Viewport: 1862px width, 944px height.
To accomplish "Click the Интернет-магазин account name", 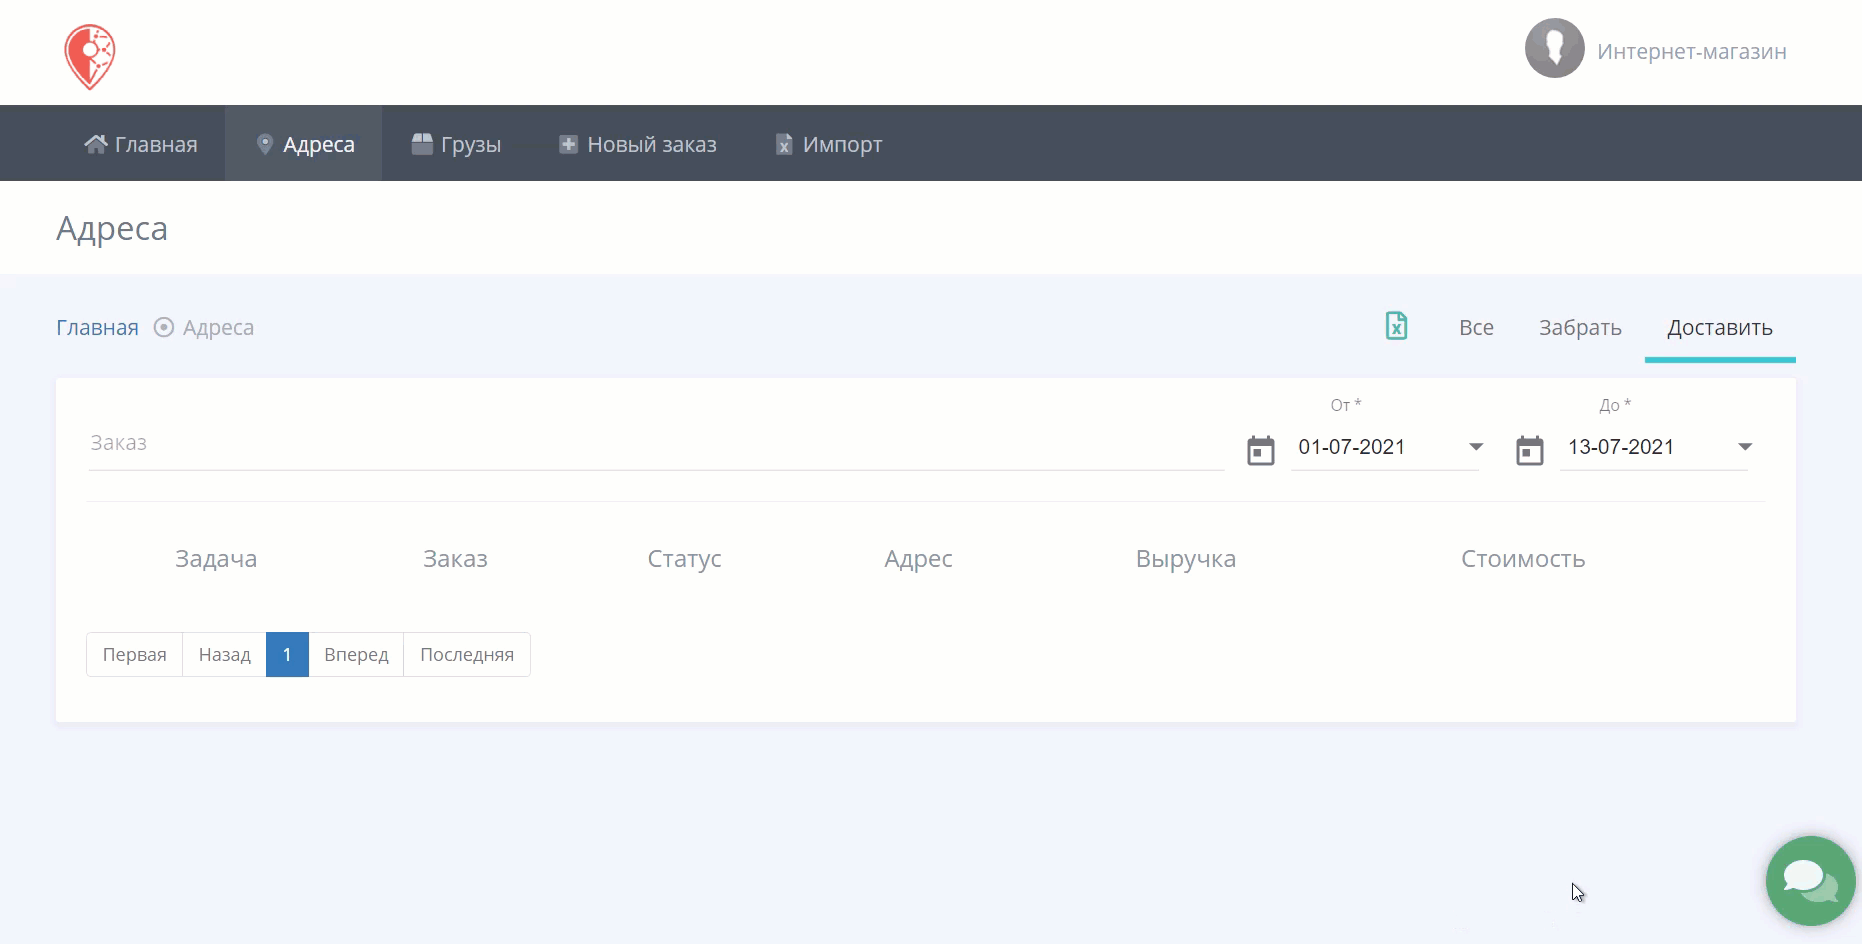I will click(x=1691, y=51).
